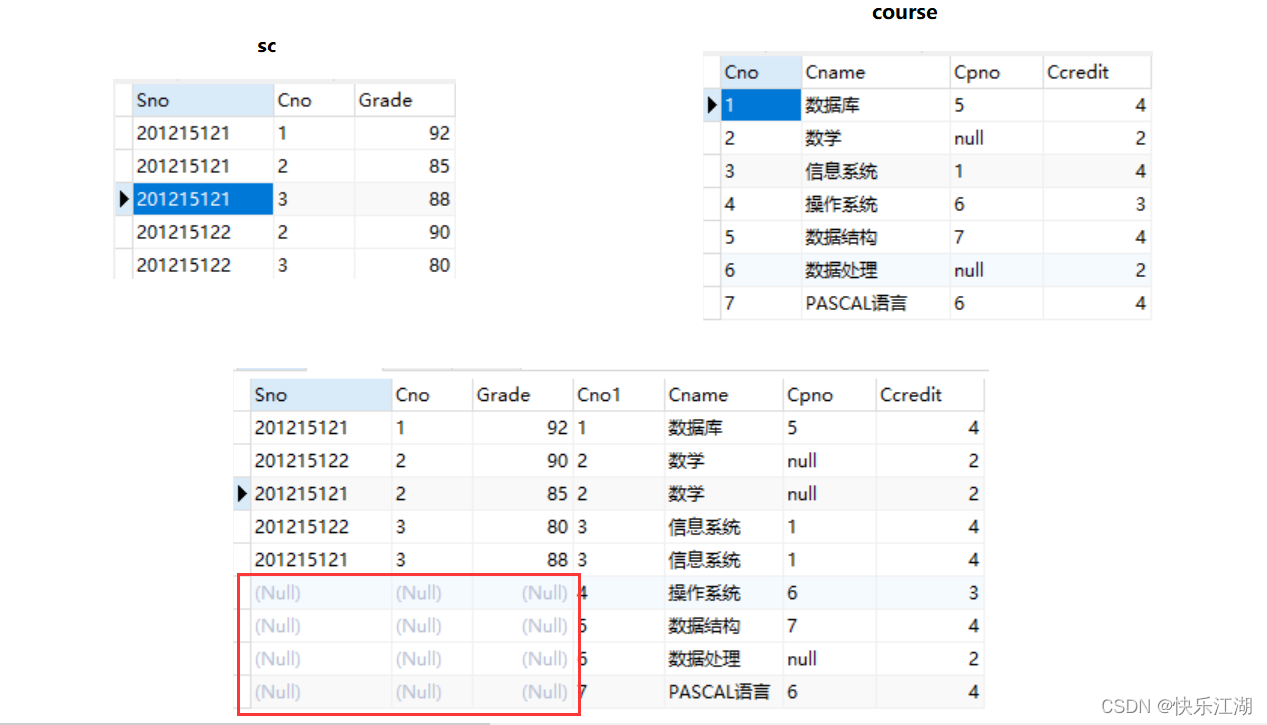
Task: Select (Null) Grade cell in result's 数据结构 row
Action: coord(523,626)
